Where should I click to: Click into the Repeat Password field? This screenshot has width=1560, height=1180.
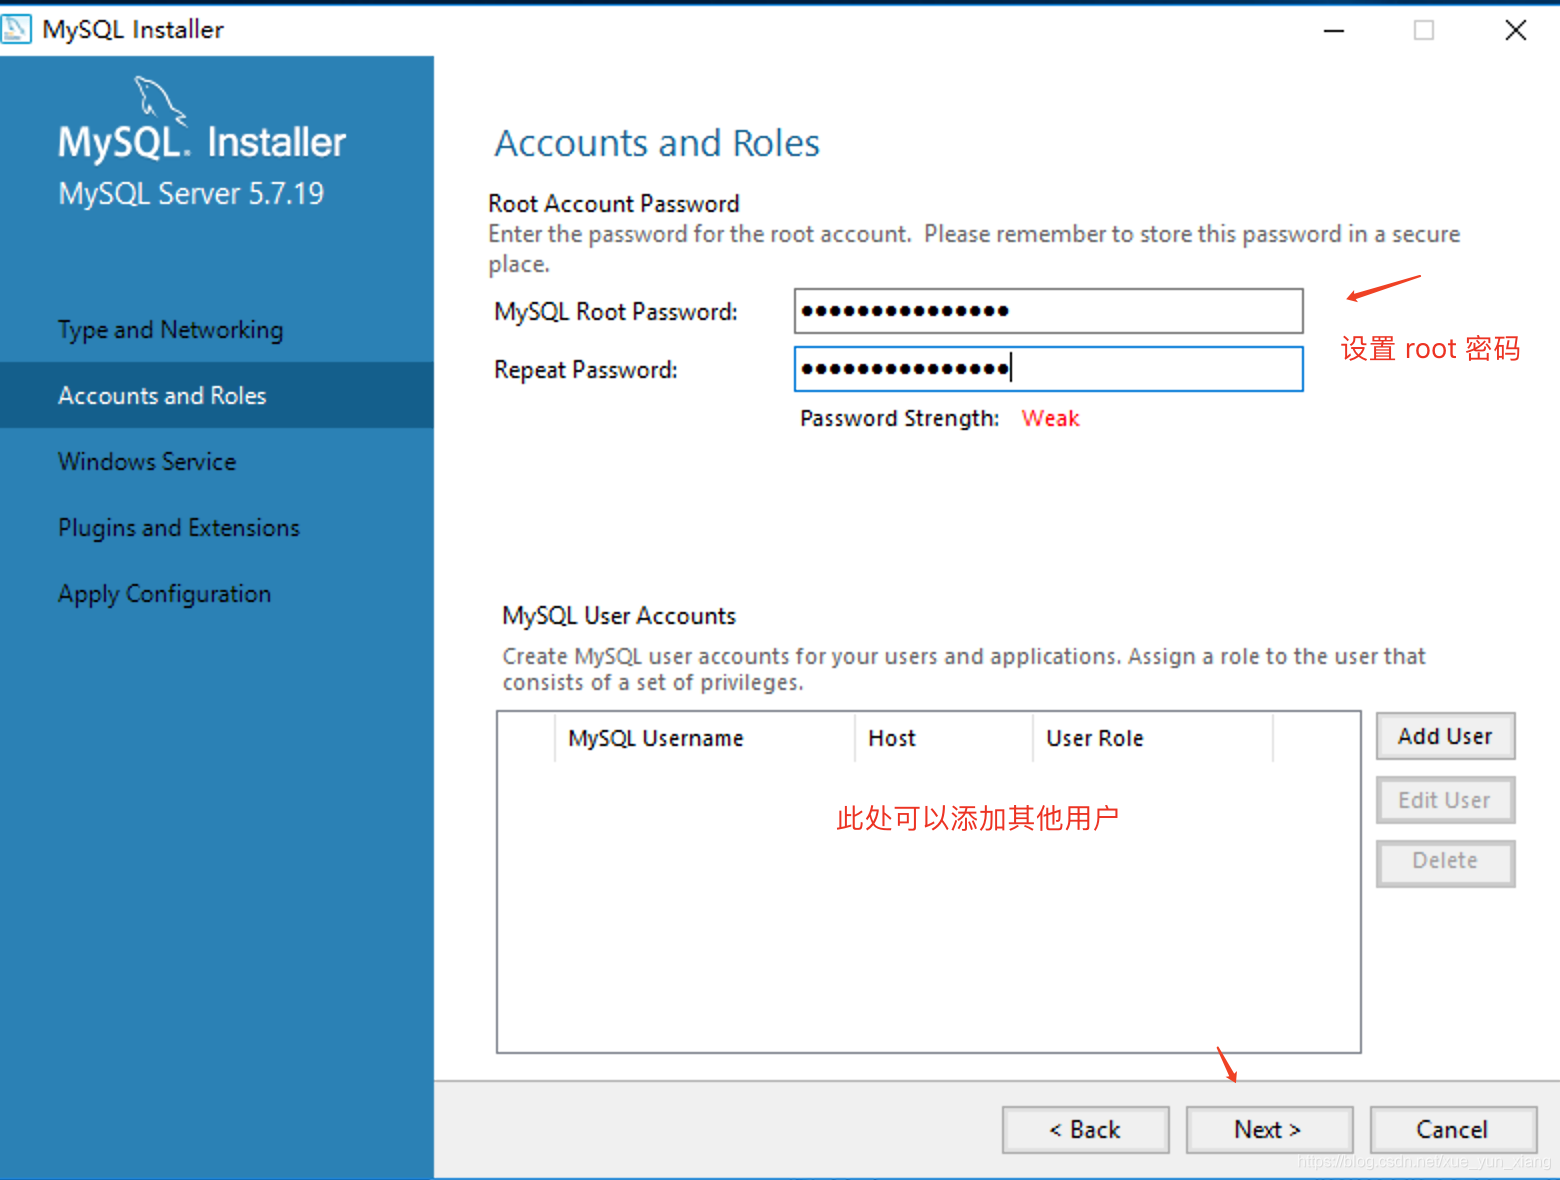[x=1048, y=369]
